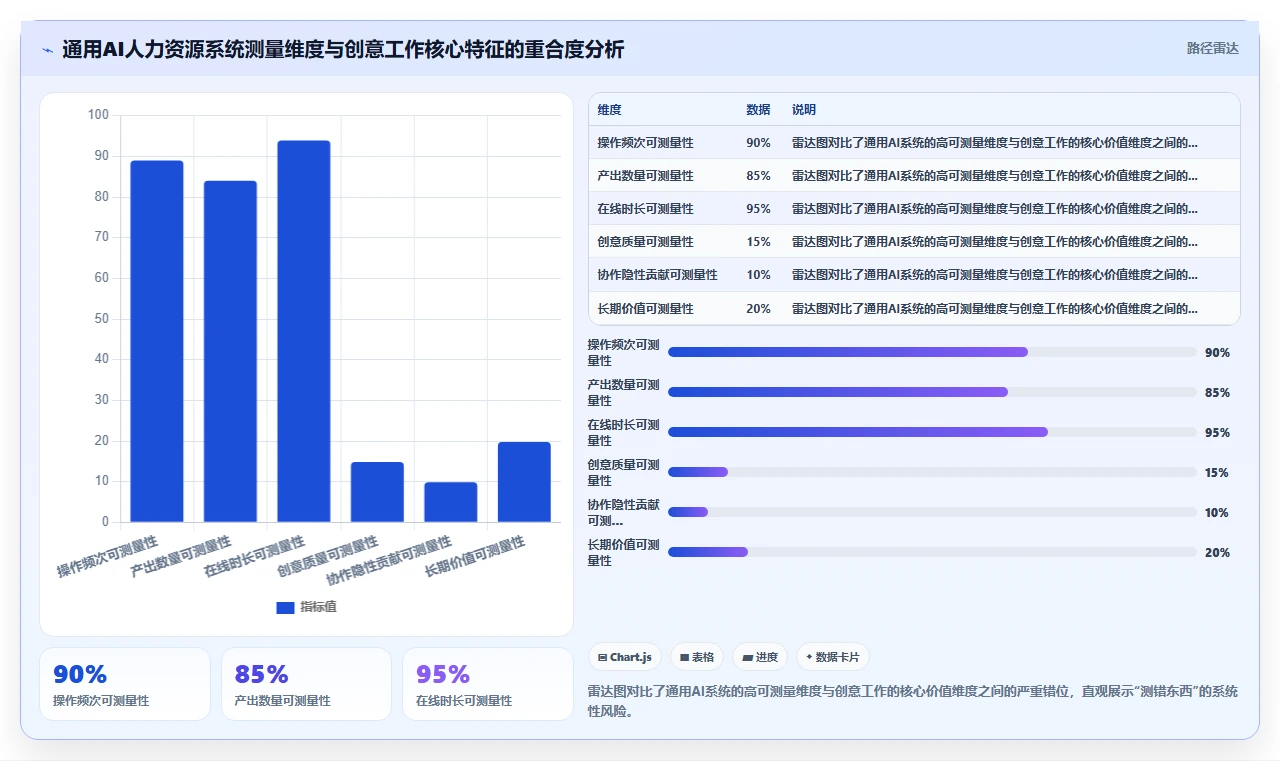Viewport: 1280px width, 761px height.
Task: Click the 20% label beside 长期价值 progress
Action: point(1217,553)
